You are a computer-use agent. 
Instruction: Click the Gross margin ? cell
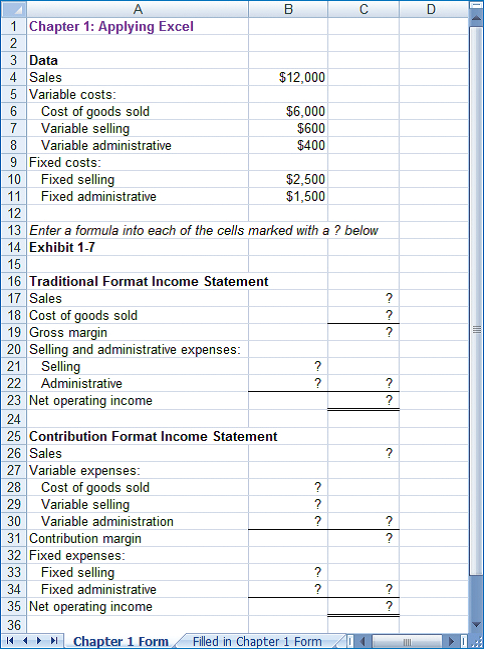pyautogui.click(x=364, y=332)
